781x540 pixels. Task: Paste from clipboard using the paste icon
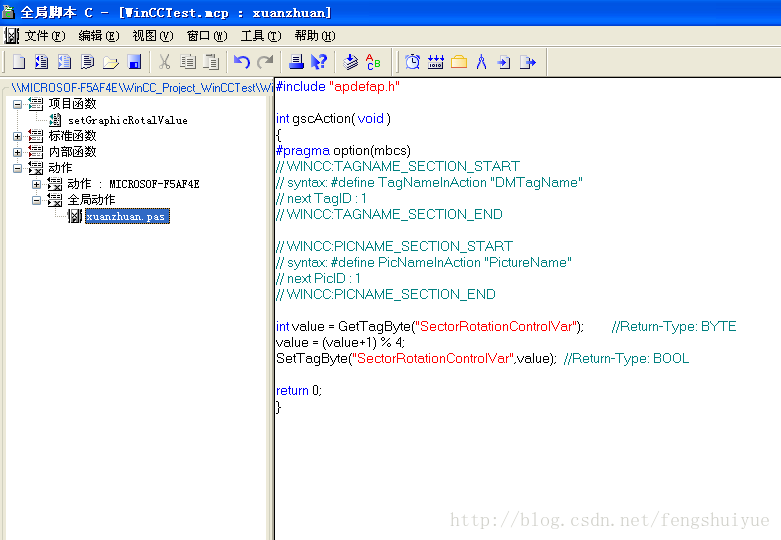click(x=211, y=62)
